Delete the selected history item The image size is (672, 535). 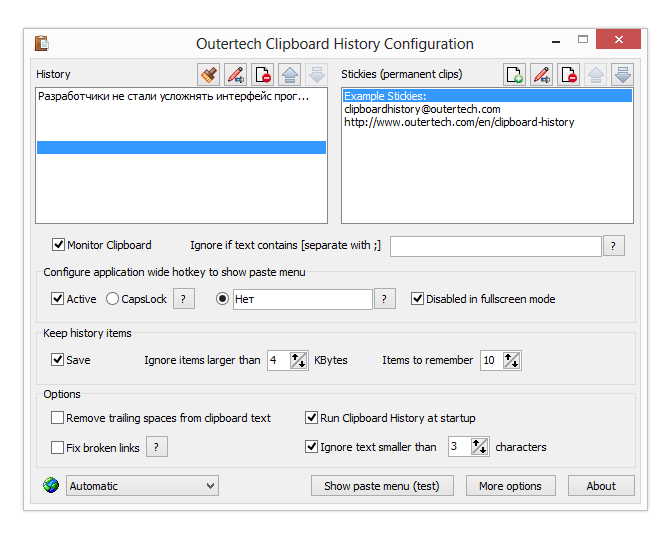[263, 74]
